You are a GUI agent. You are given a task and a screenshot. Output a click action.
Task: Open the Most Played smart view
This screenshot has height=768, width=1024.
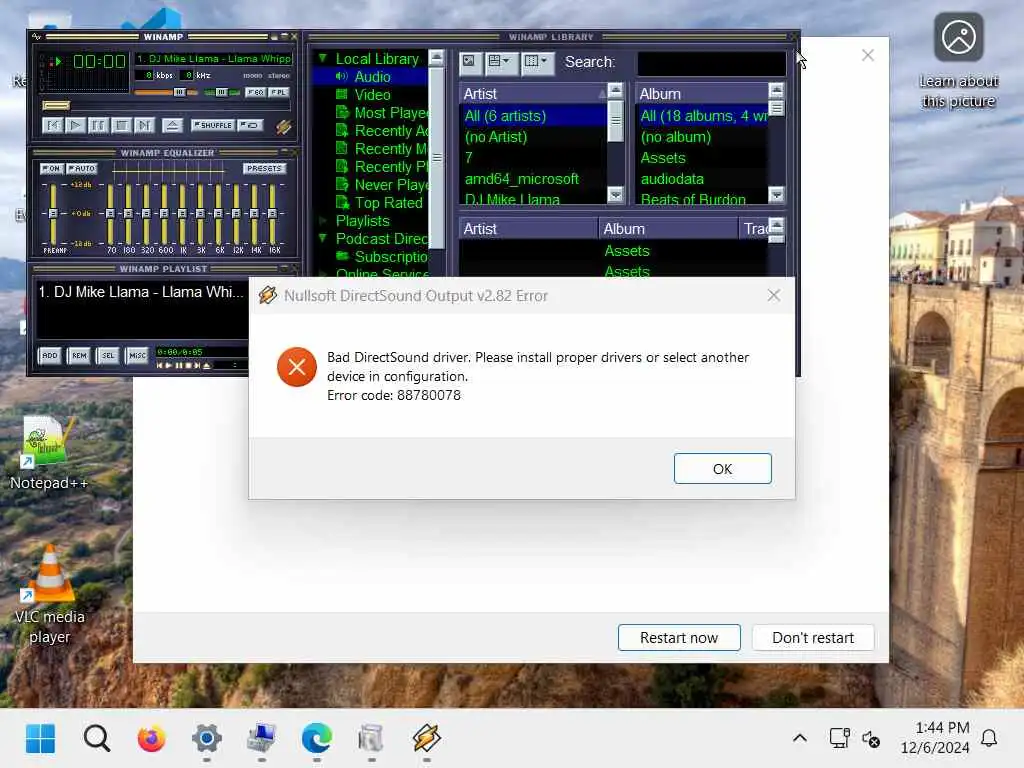[391, 113]
